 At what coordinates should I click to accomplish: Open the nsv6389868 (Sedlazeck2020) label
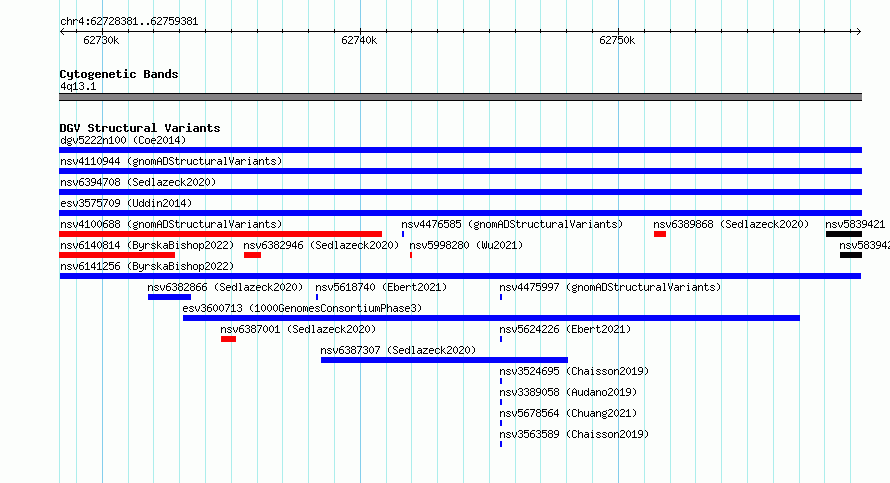[x=731, y=224]
